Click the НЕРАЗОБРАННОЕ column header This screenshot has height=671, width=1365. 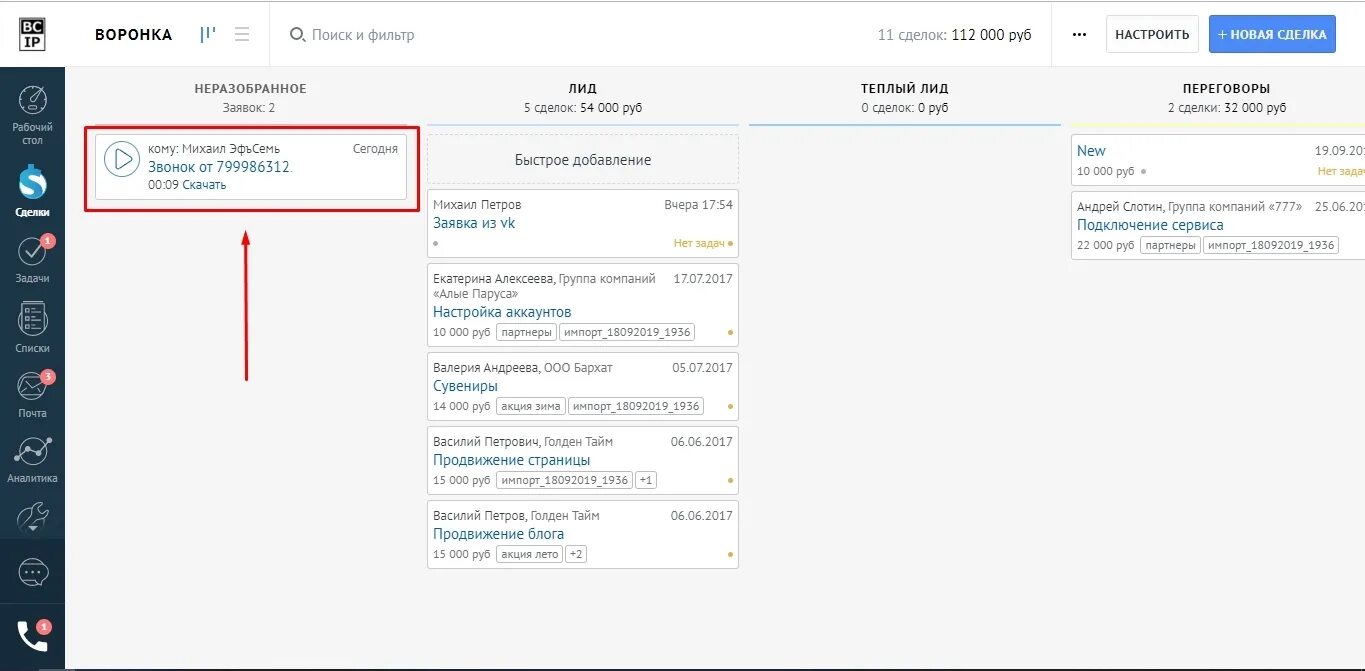tap(250, 89)
